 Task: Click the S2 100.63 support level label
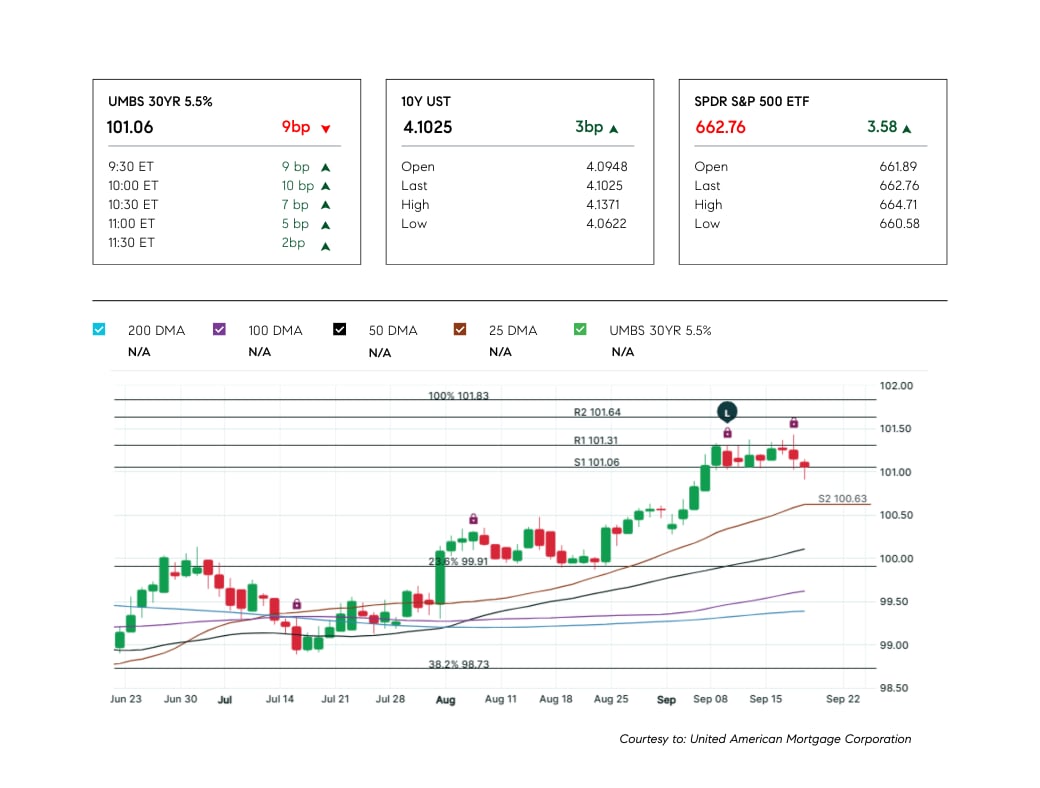click(x=842, y=498)
